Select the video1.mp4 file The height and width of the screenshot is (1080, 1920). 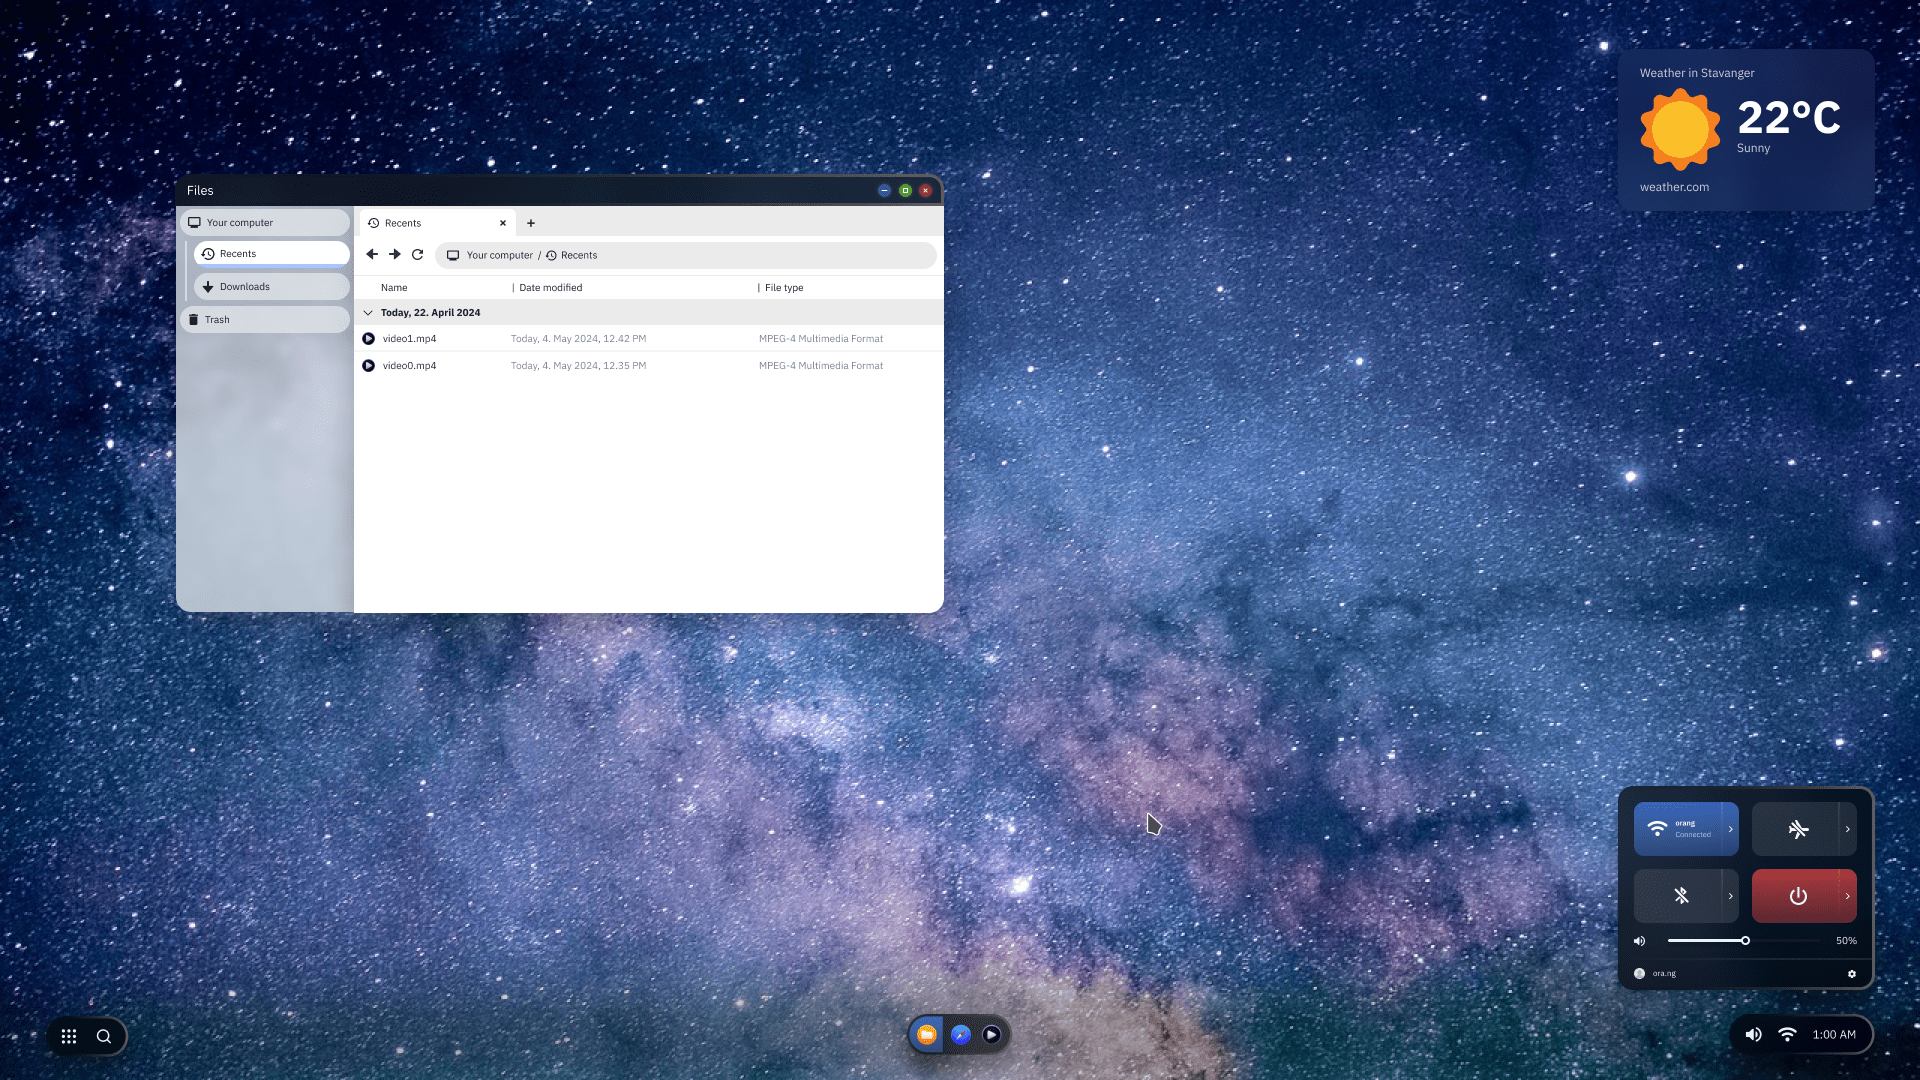pos(409,338)
